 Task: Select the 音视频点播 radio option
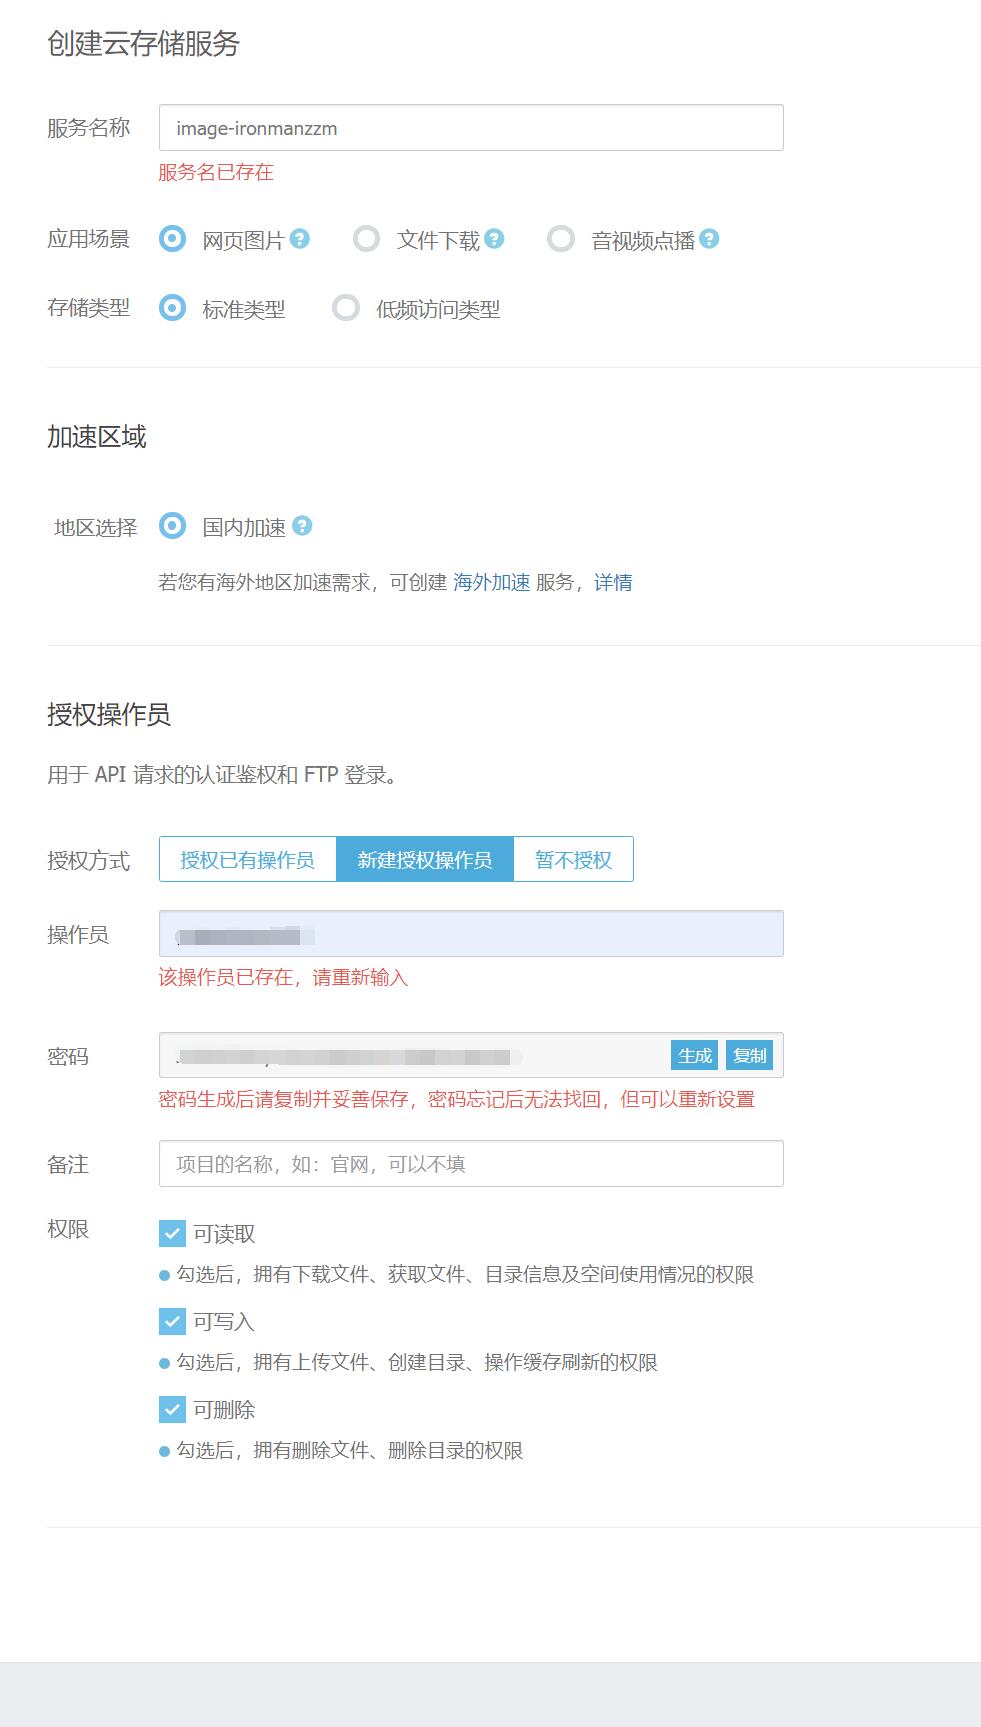561,239
